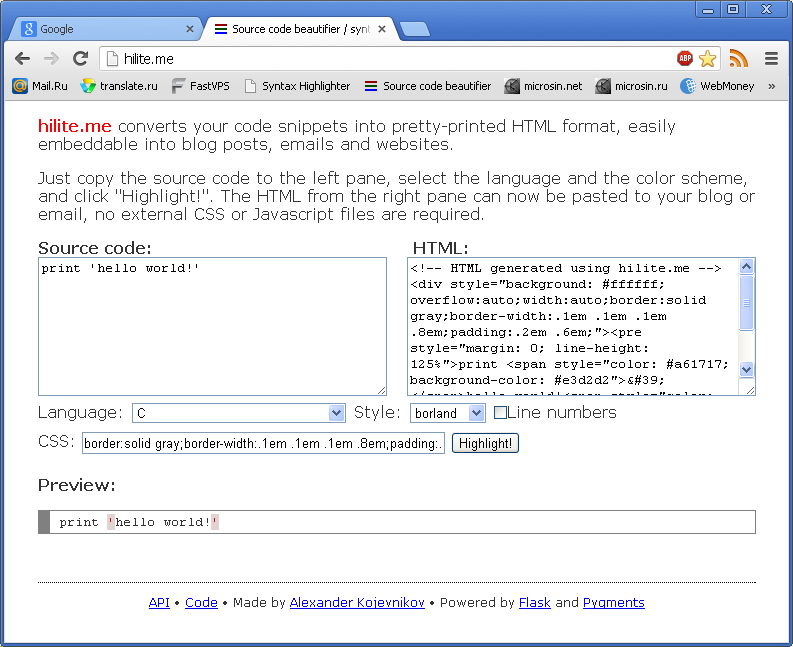
Task: Open the API link
Action: (159, 602)
